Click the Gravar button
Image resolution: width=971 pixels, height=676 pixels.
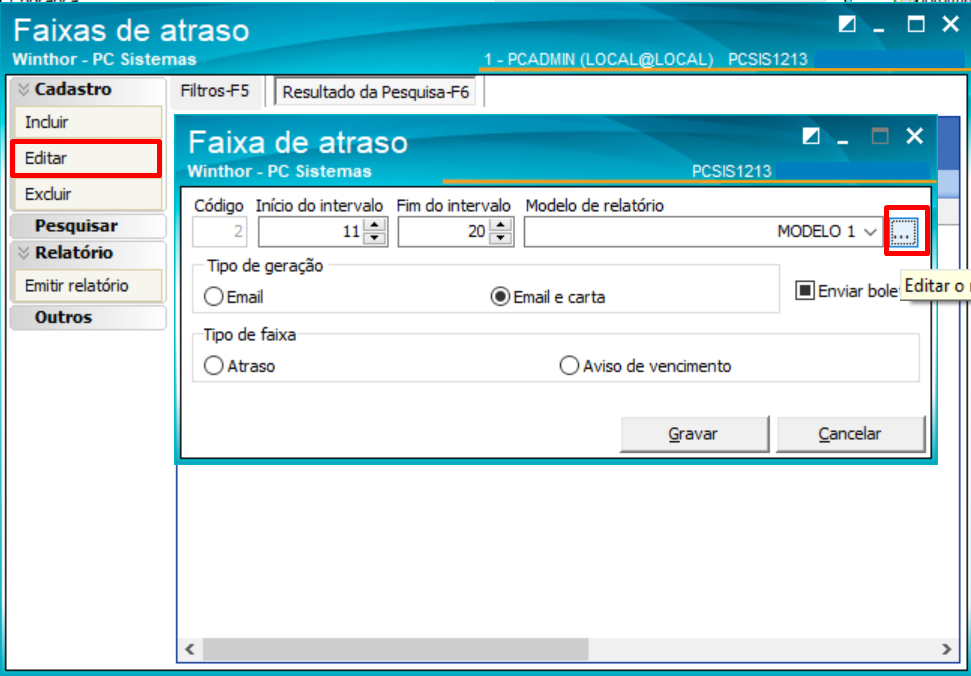[694, 434]
